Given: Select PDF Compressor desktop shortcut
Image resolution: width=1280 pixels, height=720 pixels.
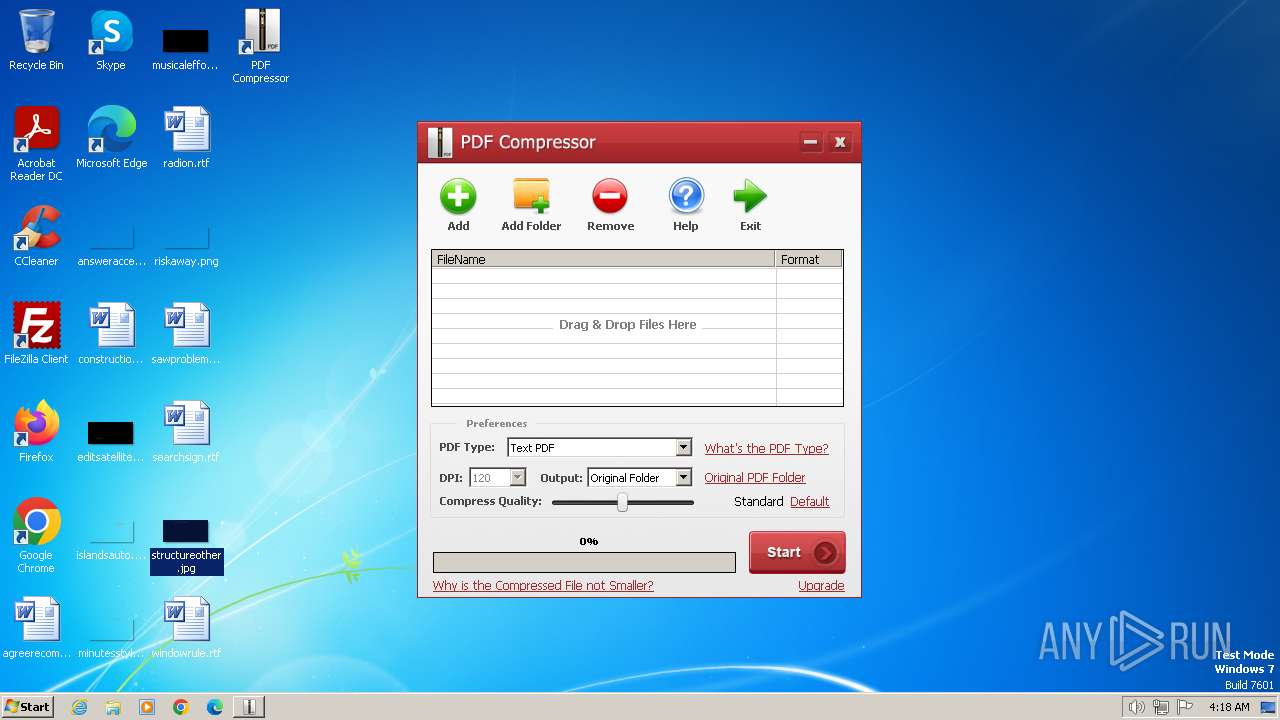Looking at the screenshot, I should coord(261,46).
